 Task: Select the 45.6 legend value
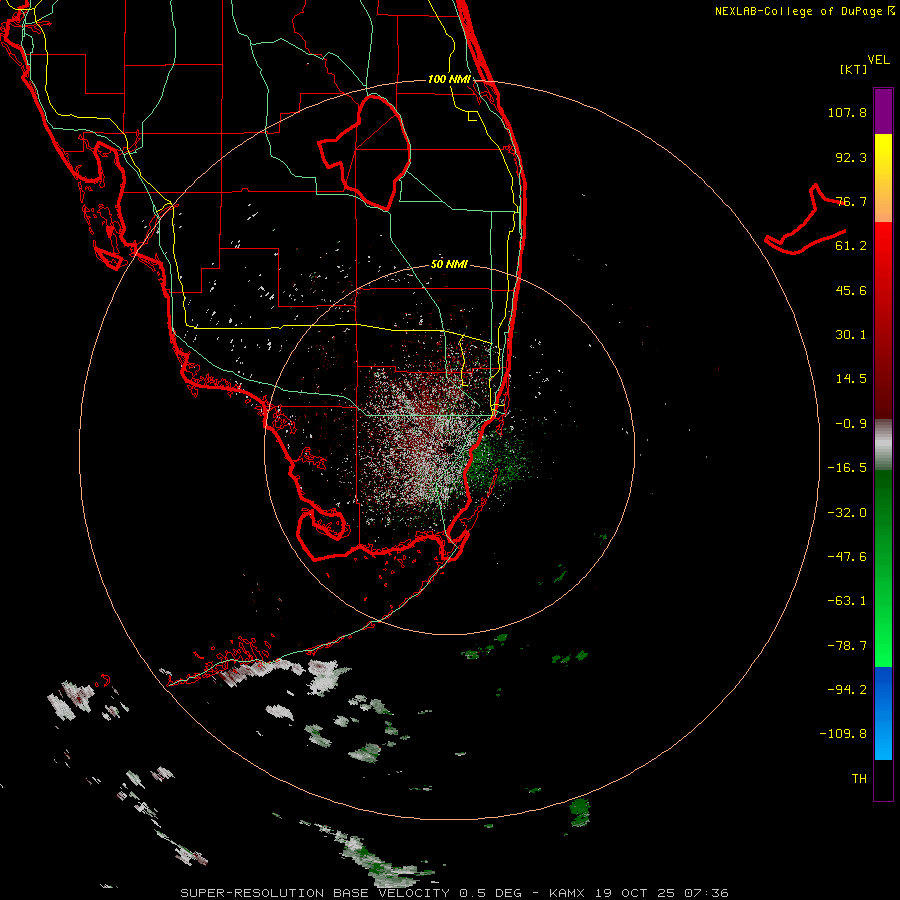click(851, 290)
